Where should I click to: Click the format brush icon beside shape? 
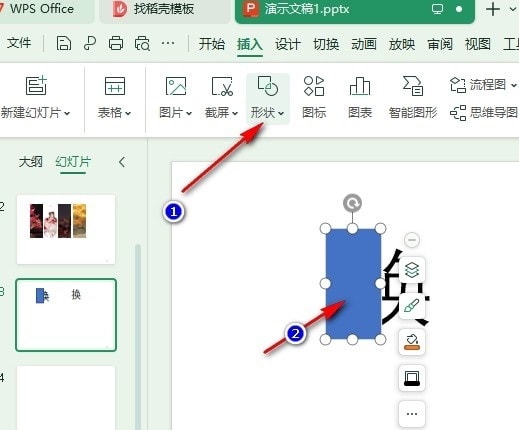(x=412, y=306)
